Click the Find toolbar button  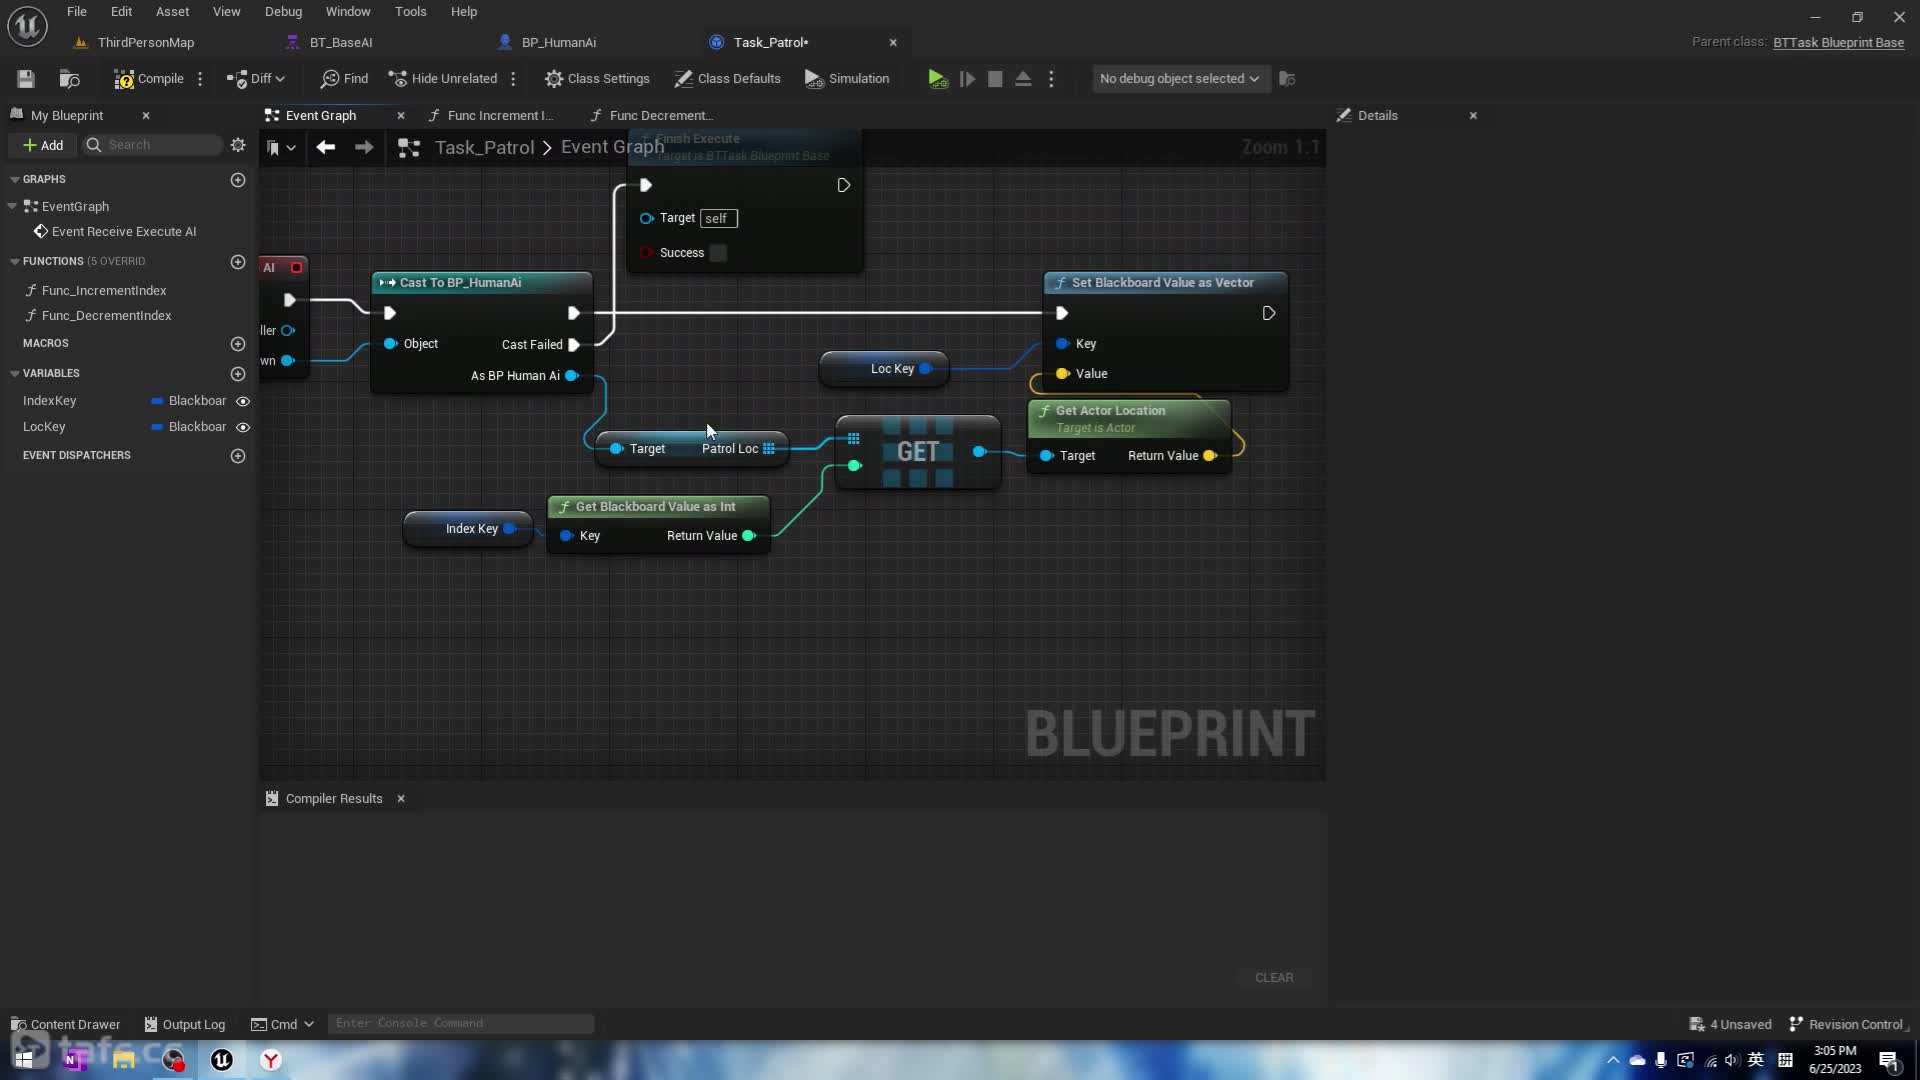[344, 79]
